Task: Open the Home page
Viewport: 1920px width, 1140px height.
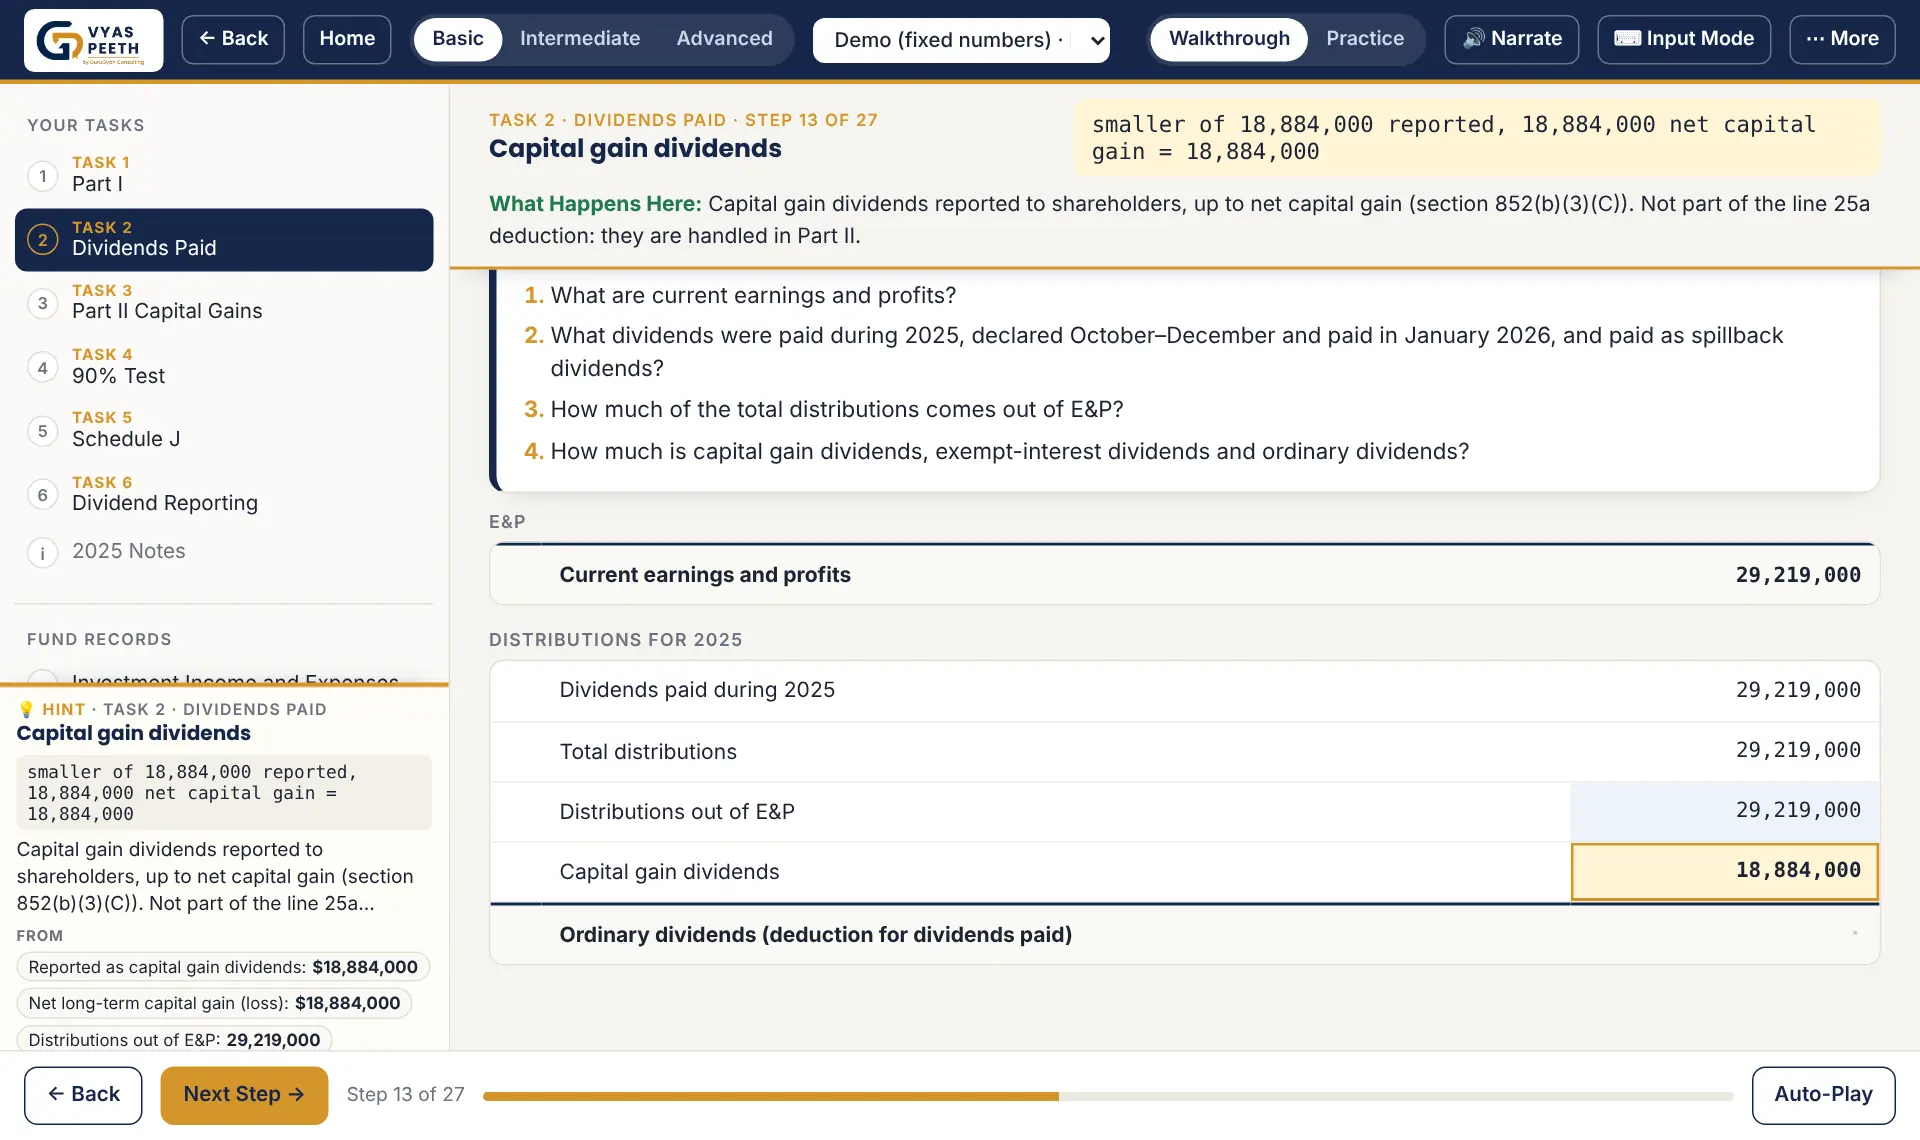Action: coord(347,39)
